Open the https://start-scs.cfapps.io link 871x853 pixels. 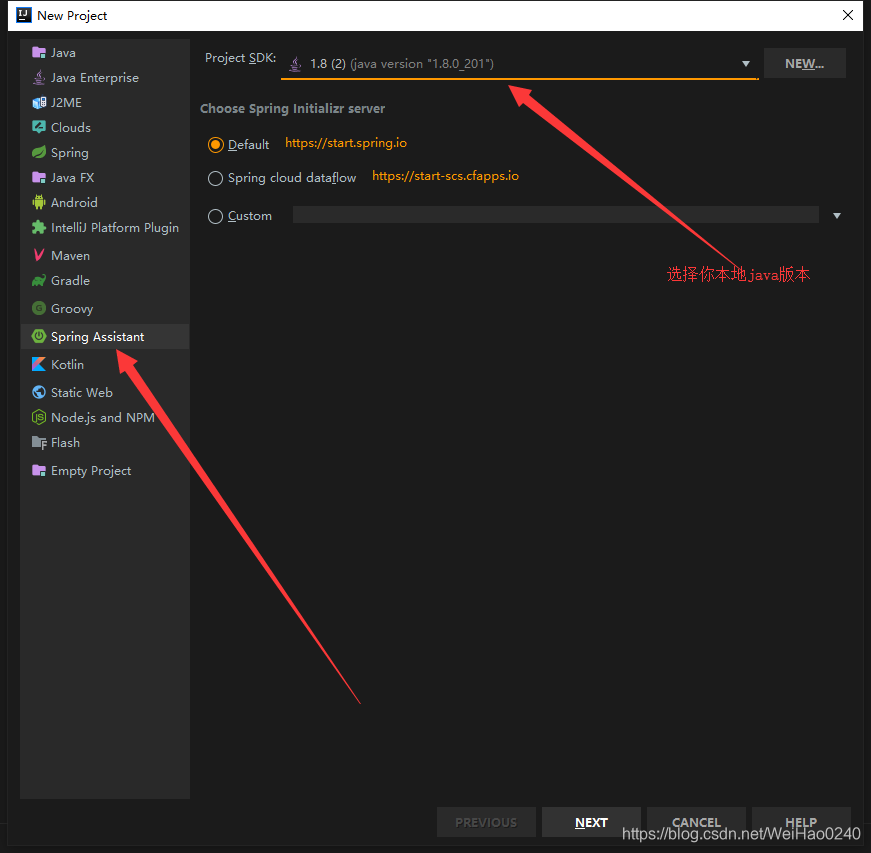pos(445,176)
